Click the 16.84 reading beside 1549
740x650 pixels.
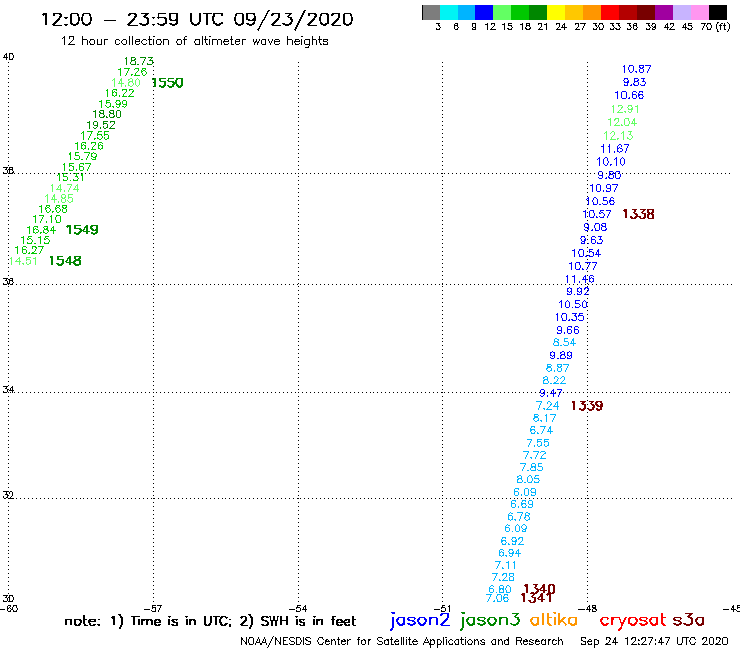[x=41, y=230]
